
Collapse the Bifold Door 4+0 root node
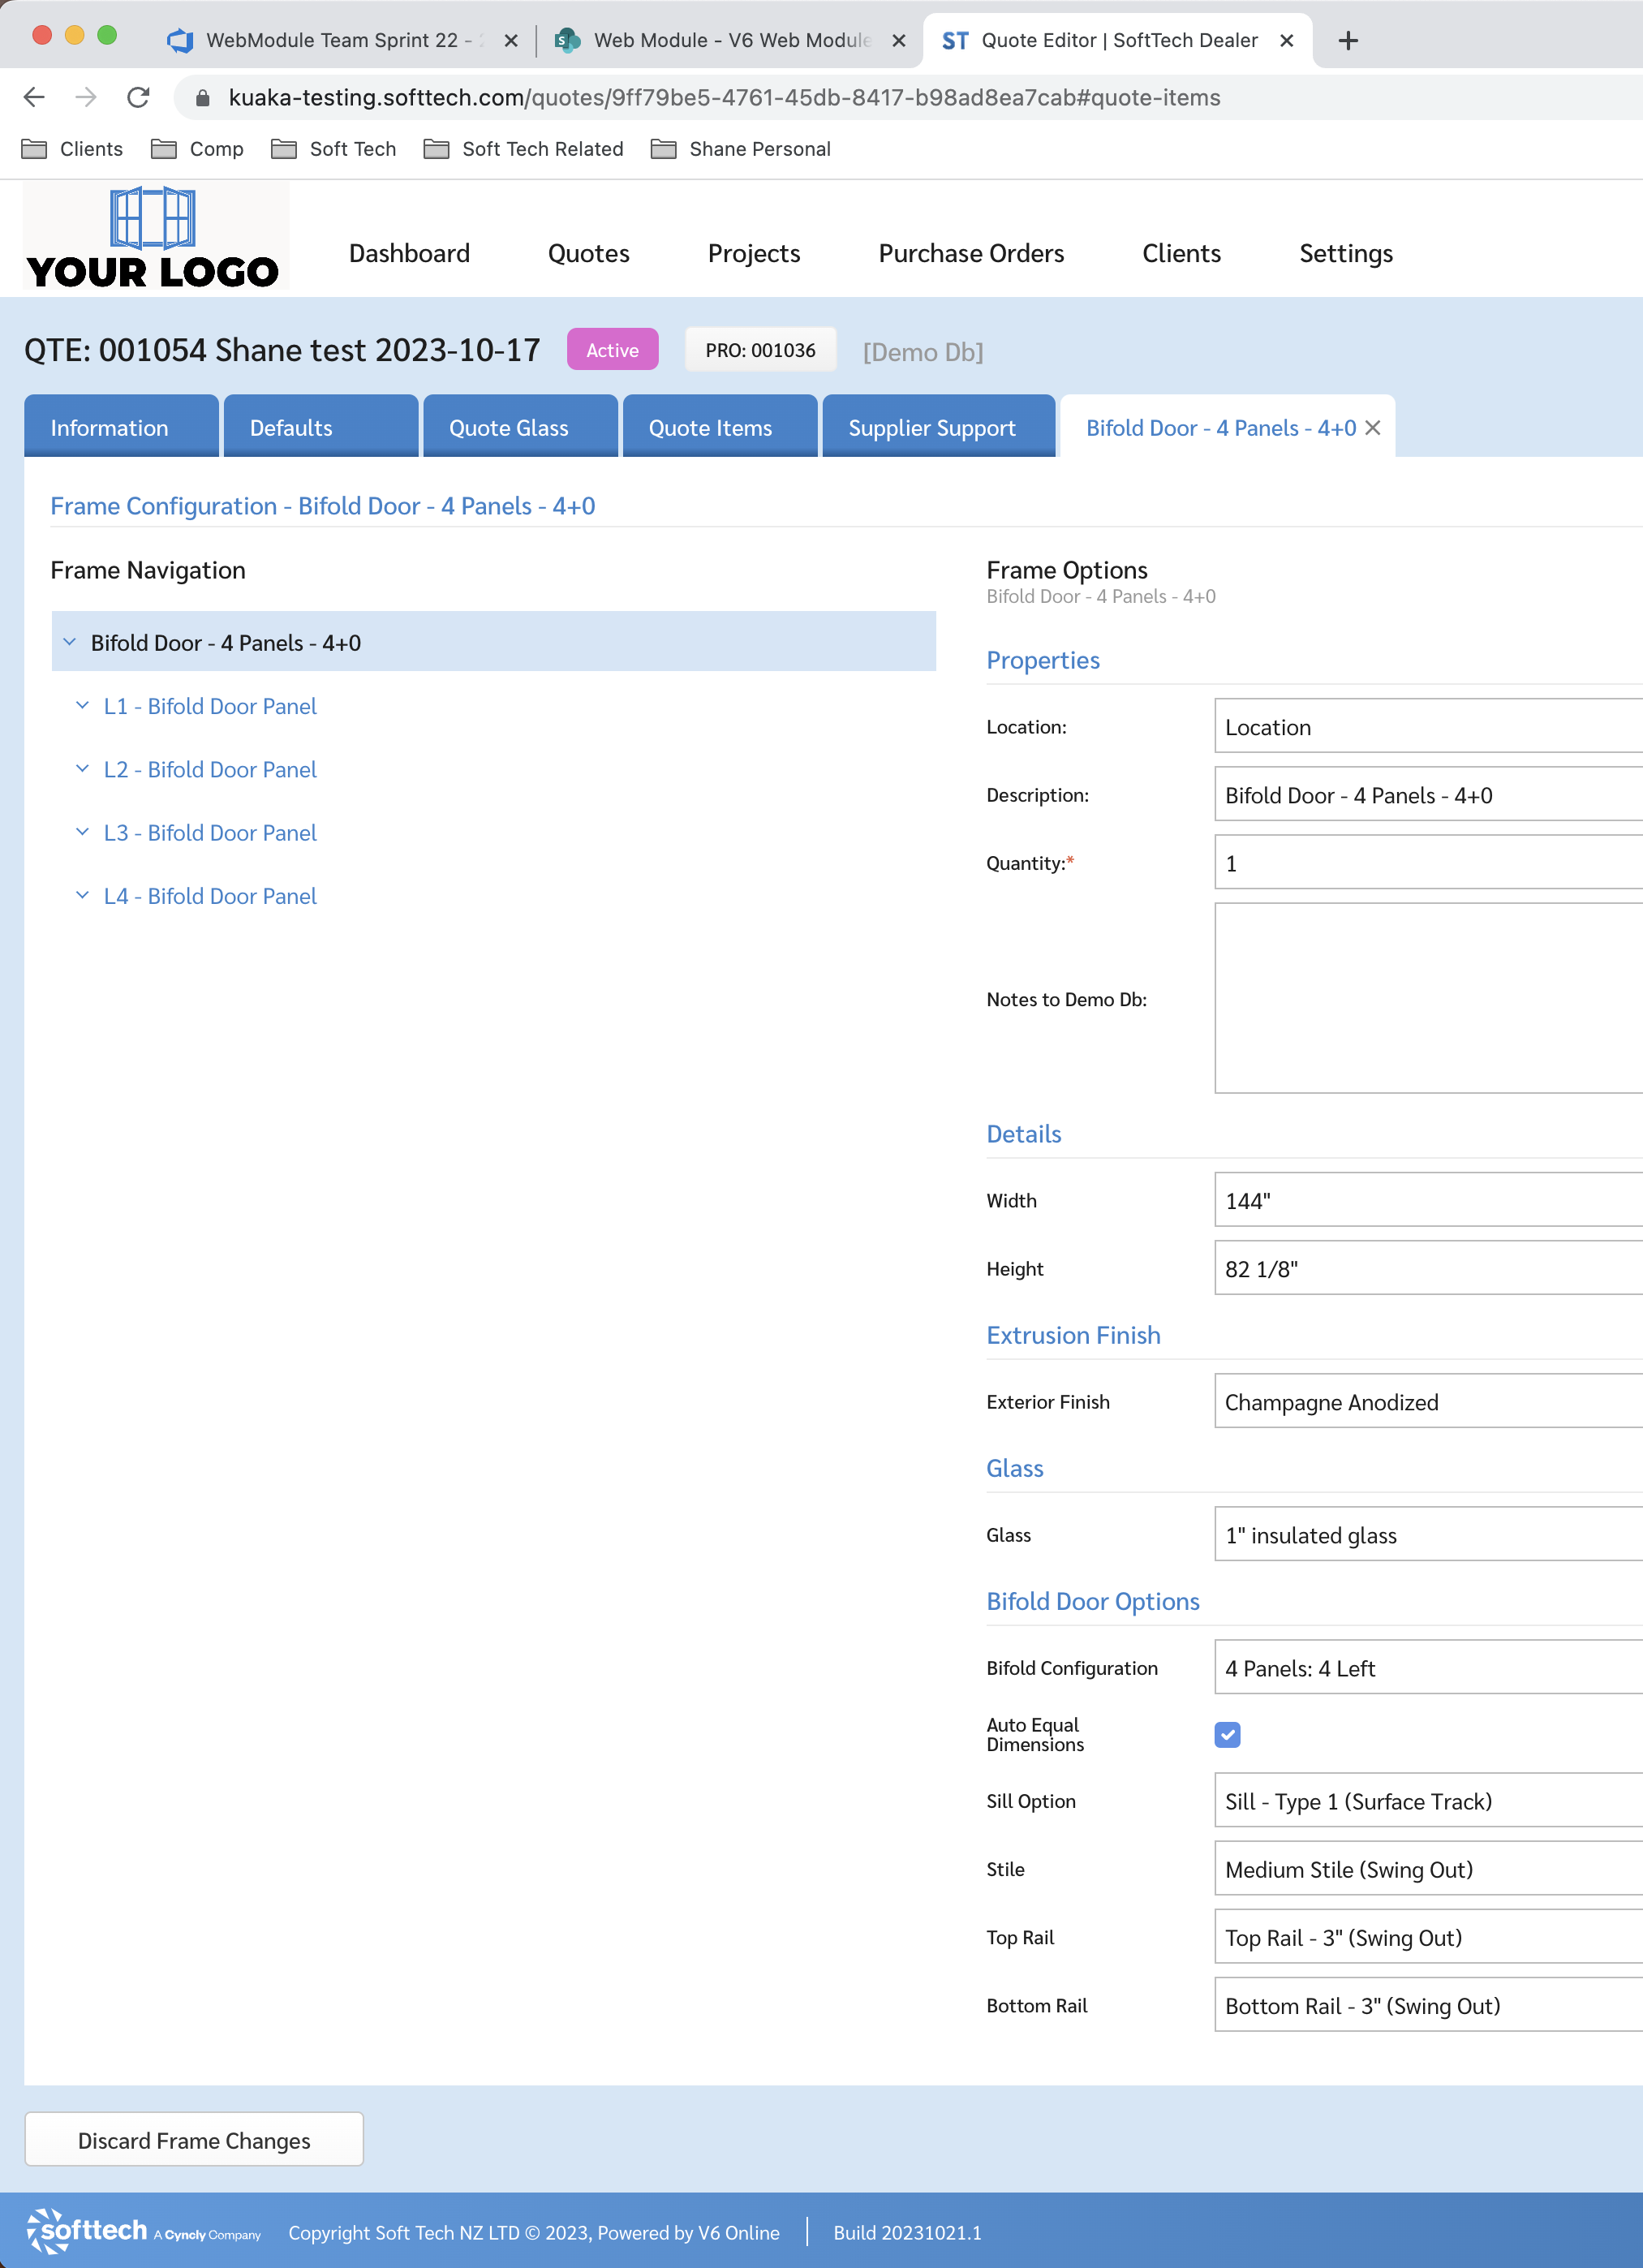[x=69, y=642]
